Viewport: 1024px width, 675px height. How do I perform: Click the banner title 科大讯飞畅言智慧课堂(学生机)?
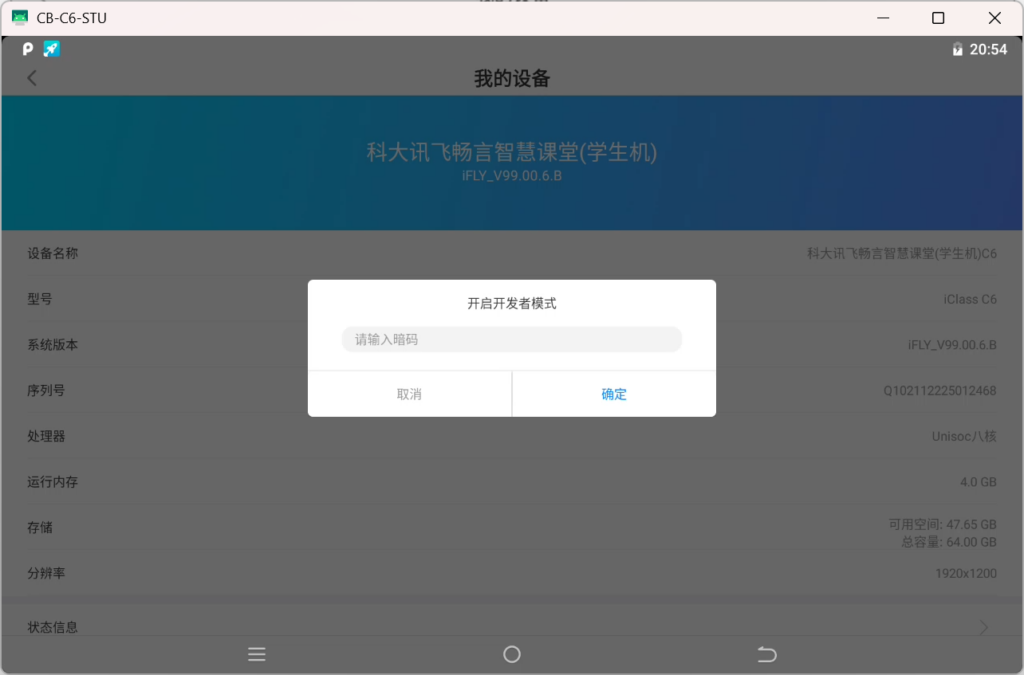coord(512,152)
